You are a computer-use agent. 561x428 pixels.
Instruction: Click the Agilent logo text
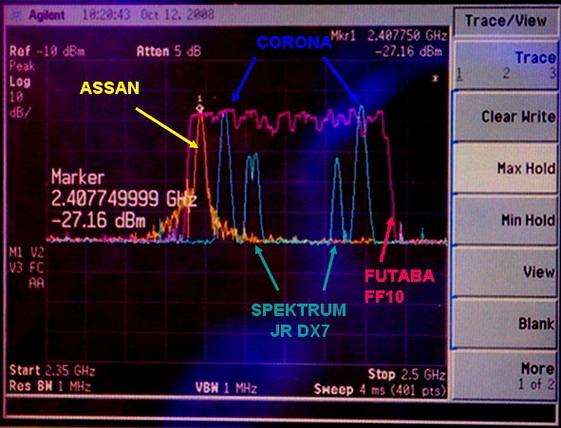click(47, 15)
